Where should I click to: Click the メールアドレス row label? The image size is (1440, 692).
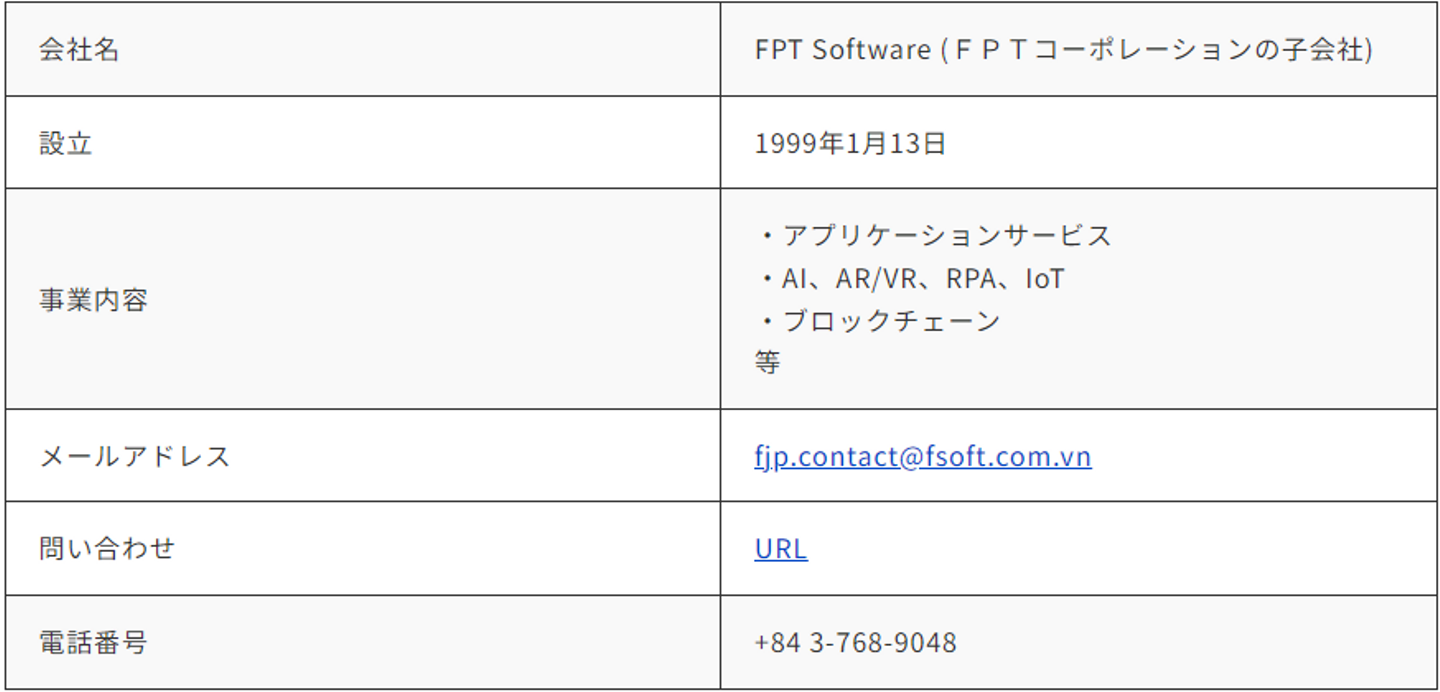tap(134, 457)
